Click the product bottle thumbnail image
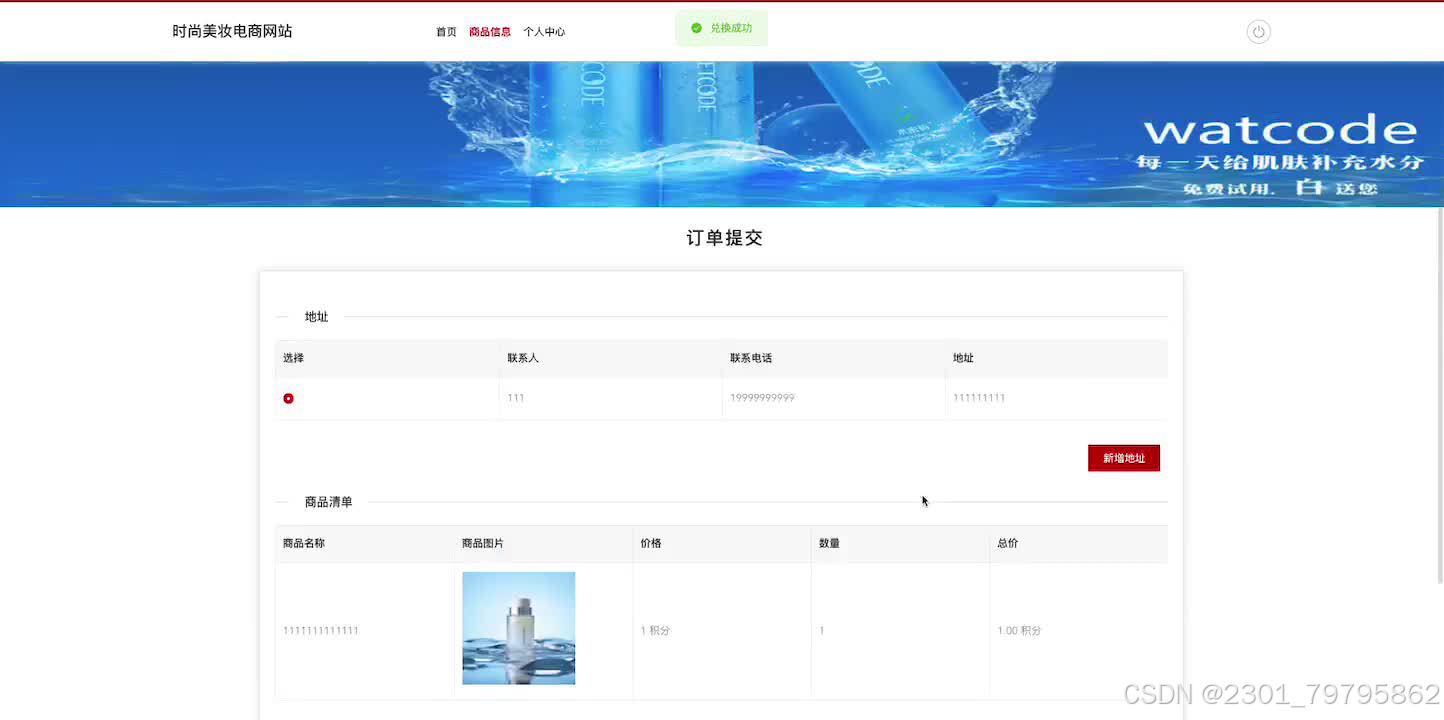This screenshot has height=720, width=1444. point(518,628)
